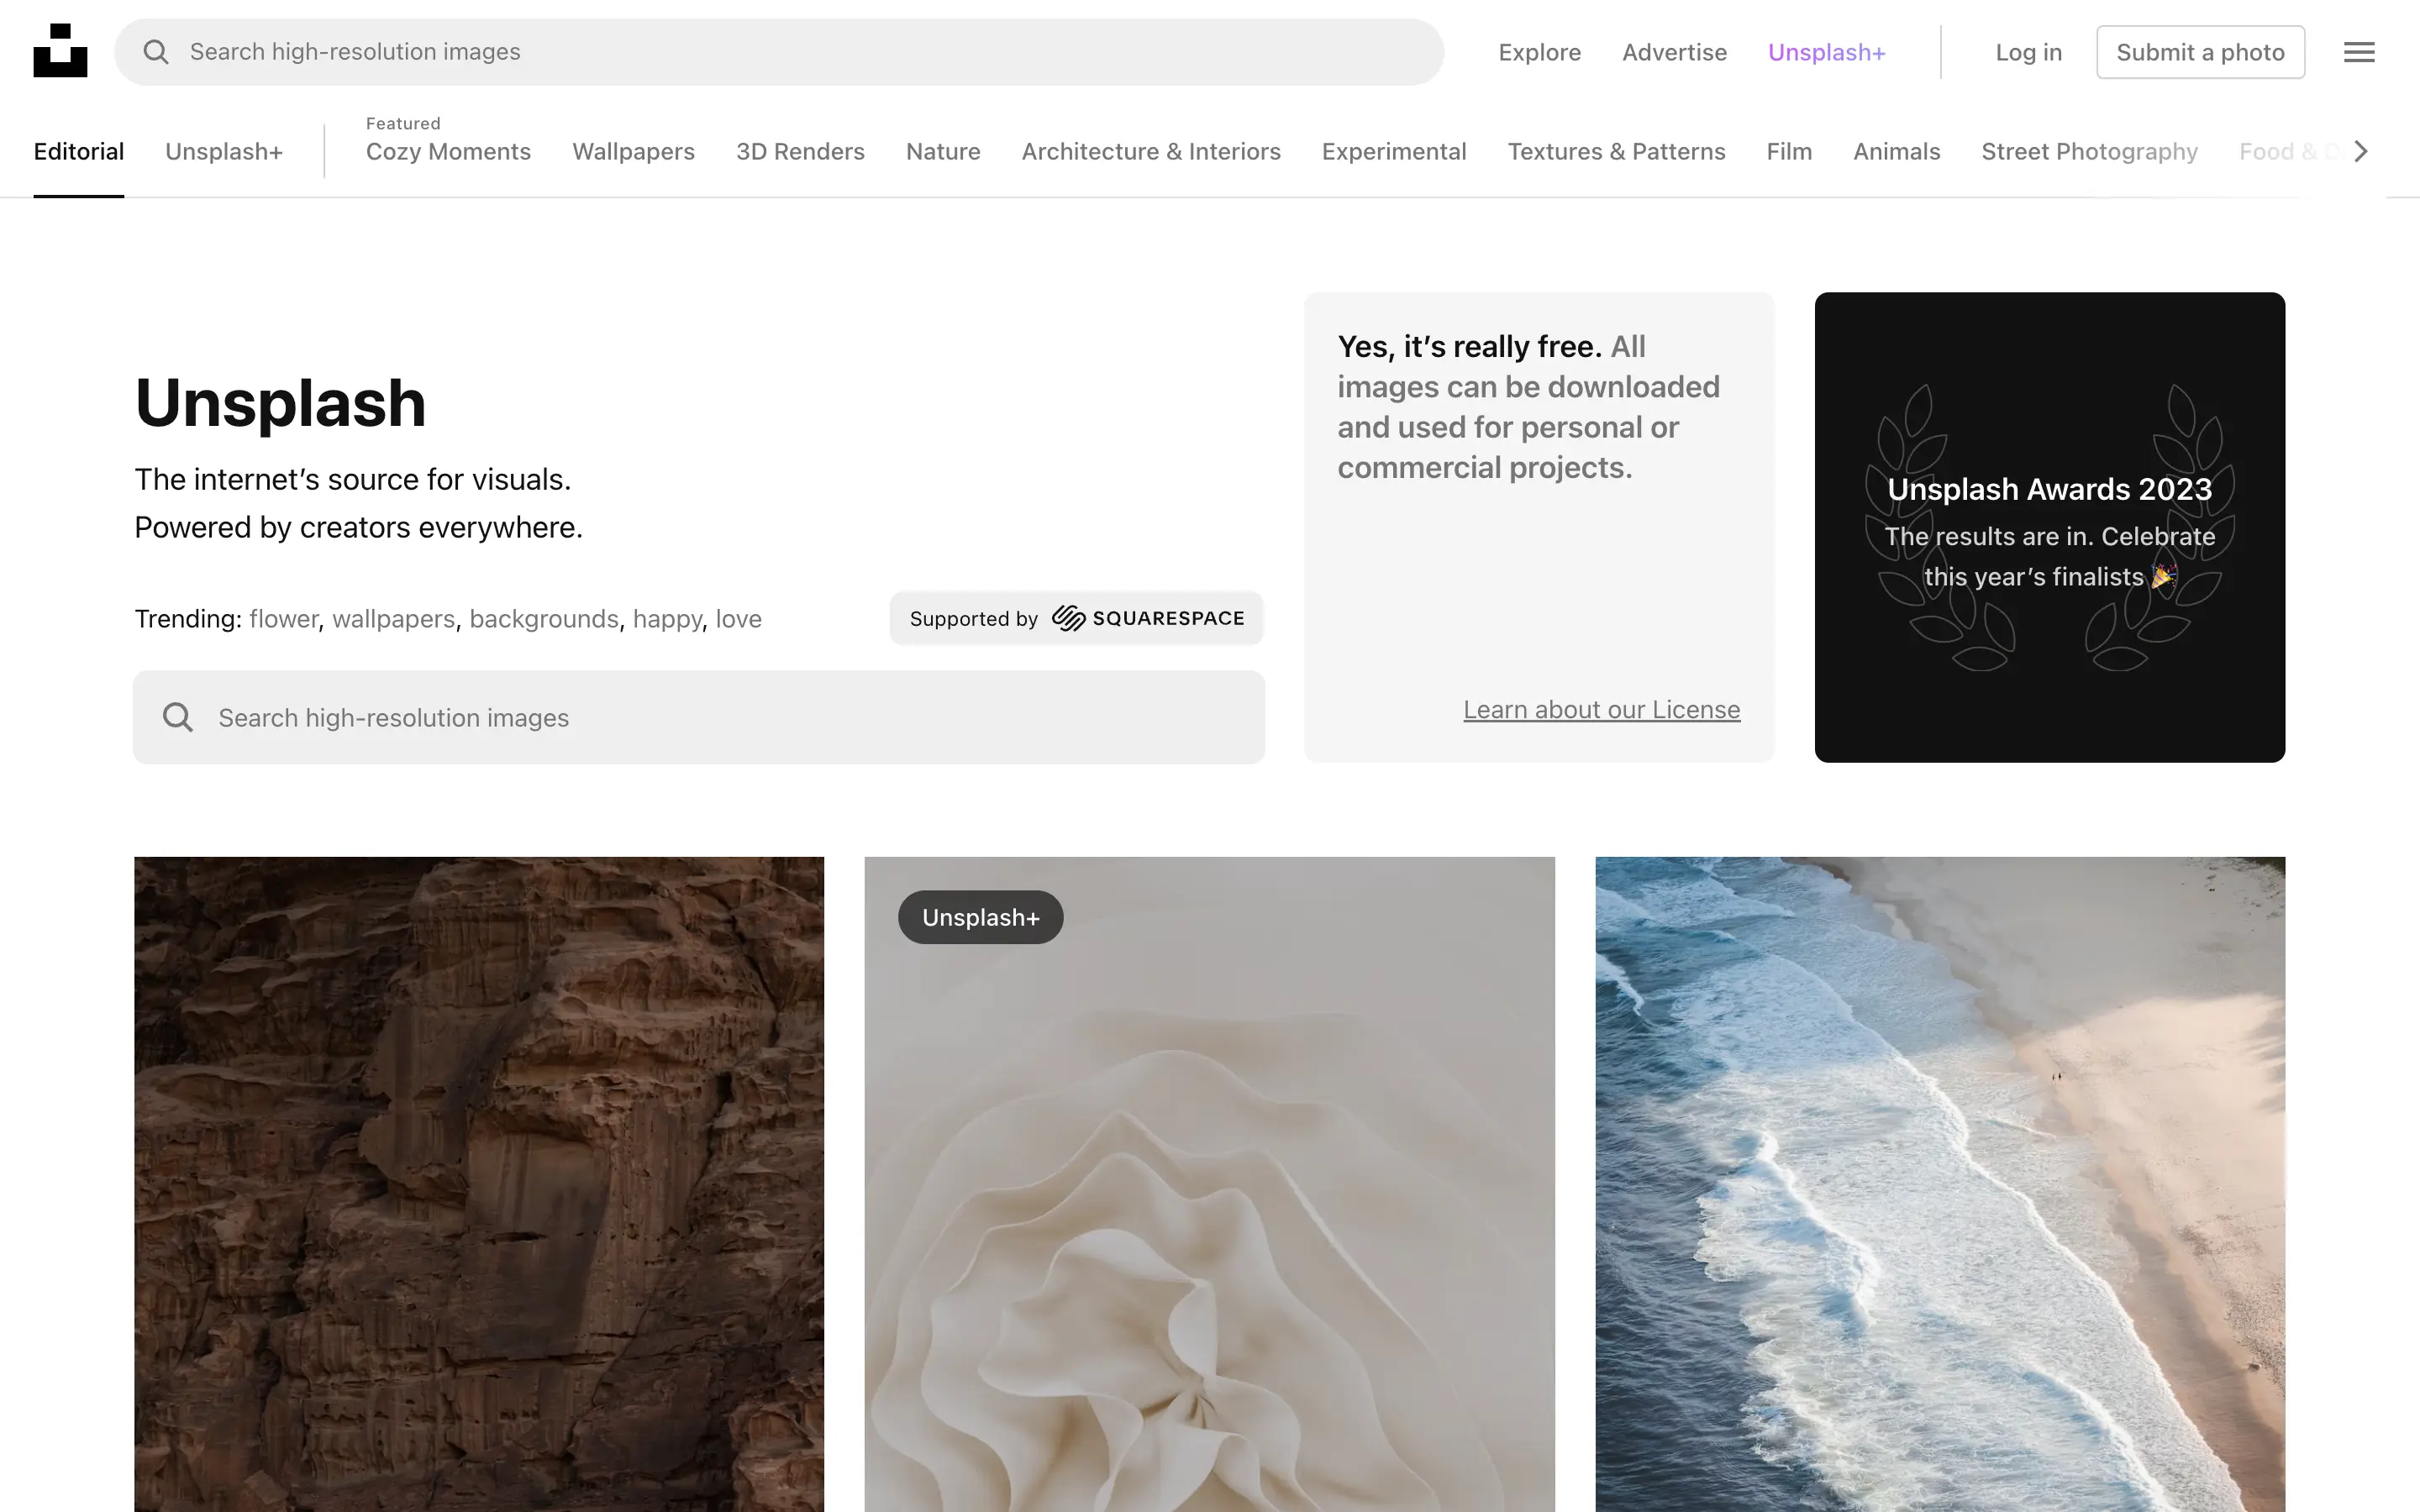Open the Nature category
The image size is (2420, 1512).
pyautogui.click(x=943, y=151)
